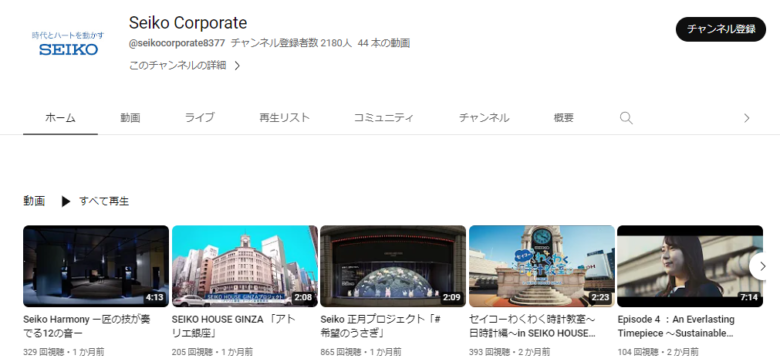Click the 2:08 duration badge
The image size is (780, 362).
pos(302,298)
